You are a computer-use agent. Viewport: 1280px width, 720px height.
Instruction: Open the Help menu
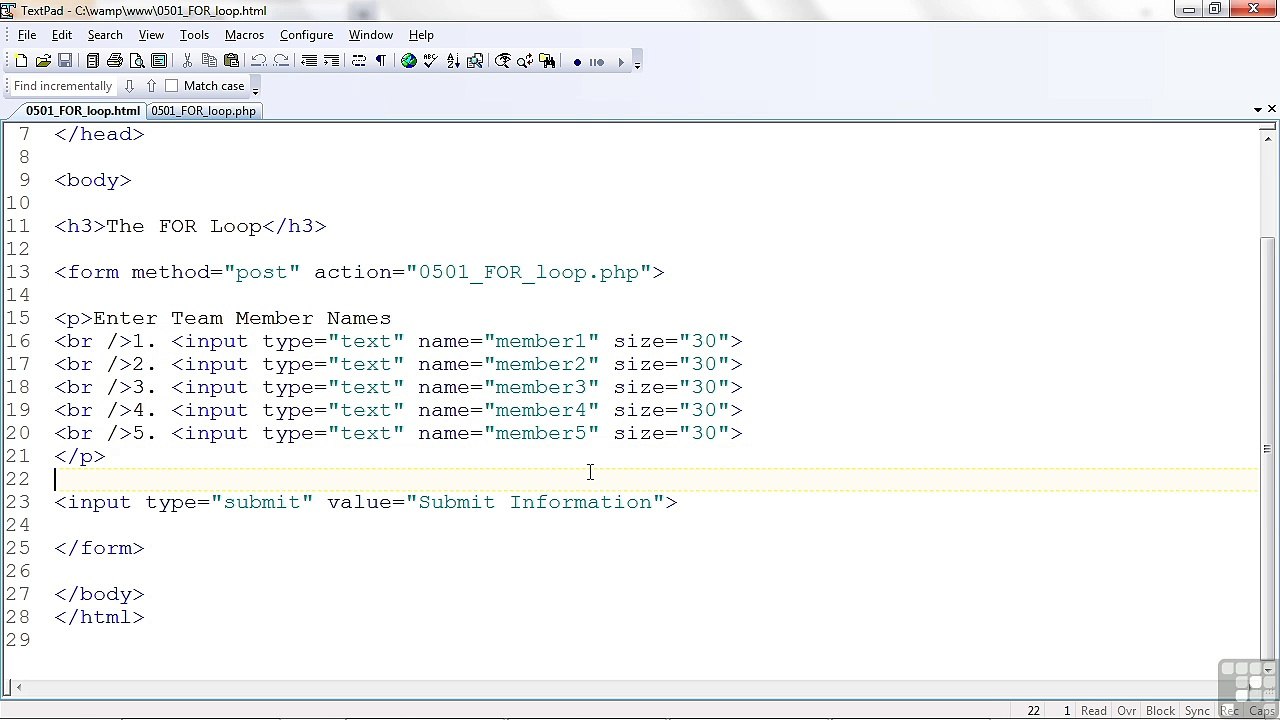[x=421, y=35]
